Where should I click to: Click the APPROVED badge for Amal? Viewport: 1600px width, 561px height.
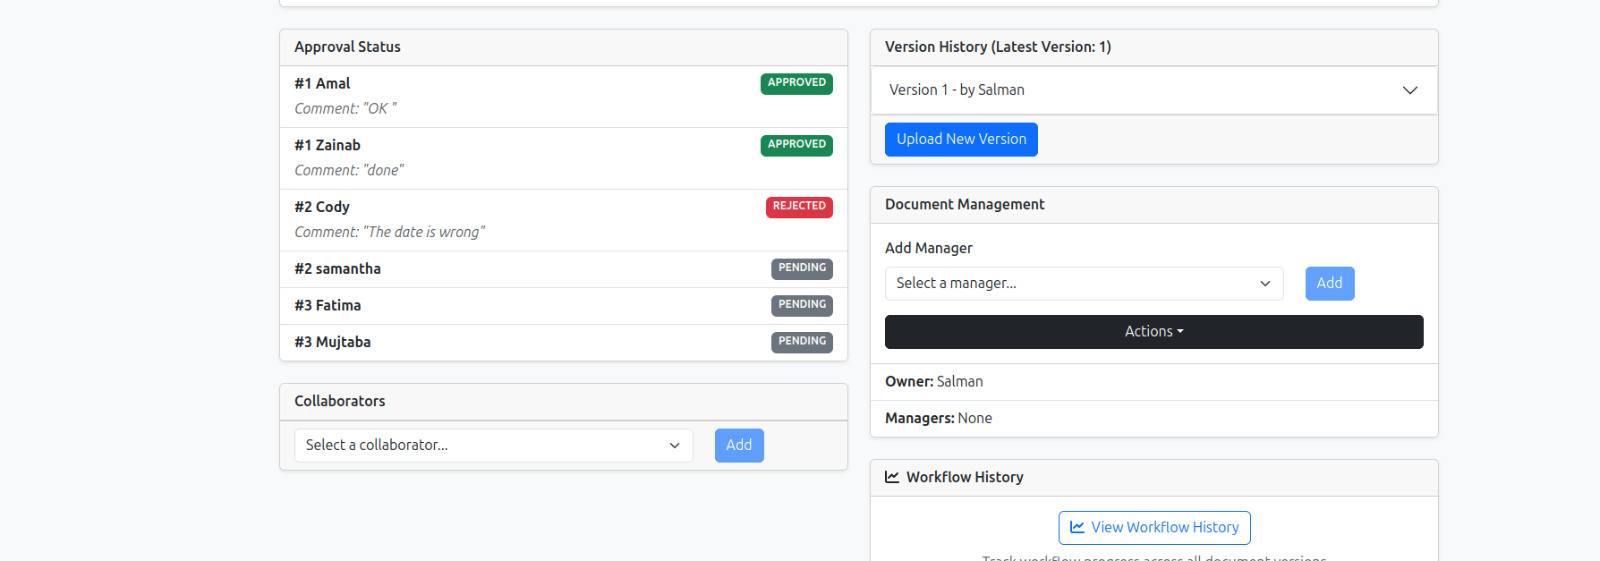797,83
